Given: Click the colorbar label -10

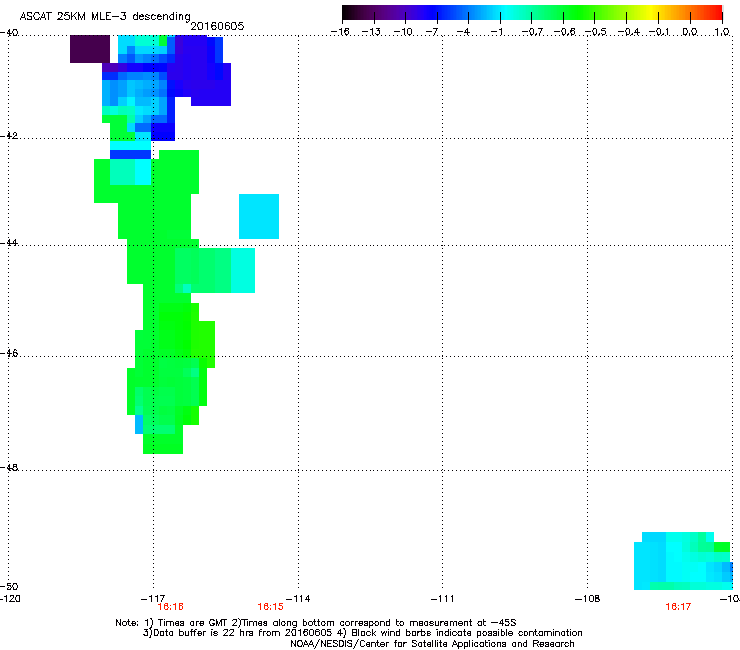Looking at the screenshot, I should coord(403,32).
